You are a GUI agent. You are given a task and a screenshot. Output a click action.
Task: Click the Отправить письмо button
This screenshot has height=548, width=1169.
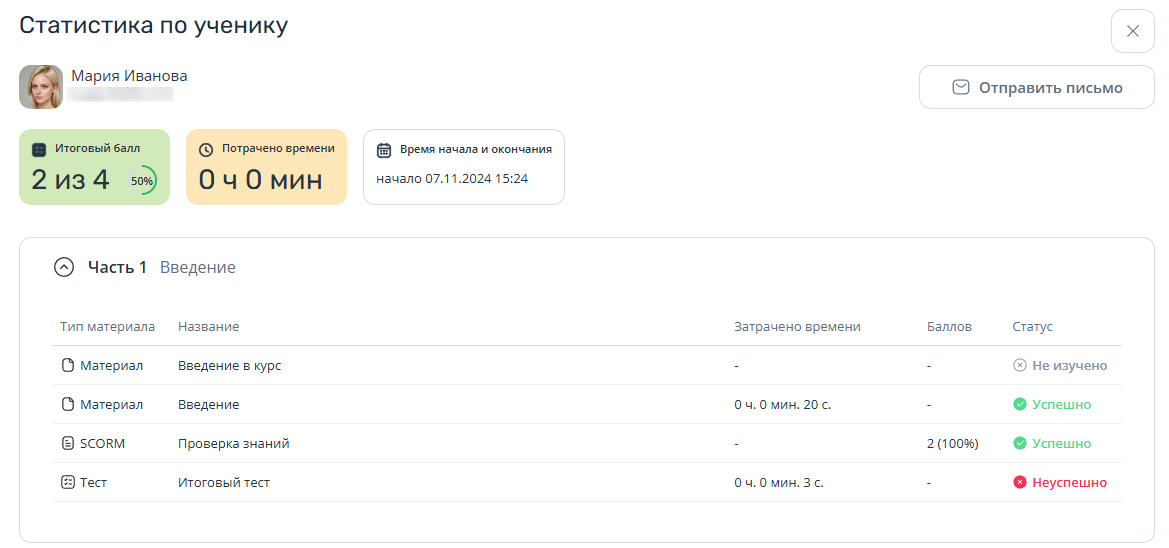[1036, 87]
